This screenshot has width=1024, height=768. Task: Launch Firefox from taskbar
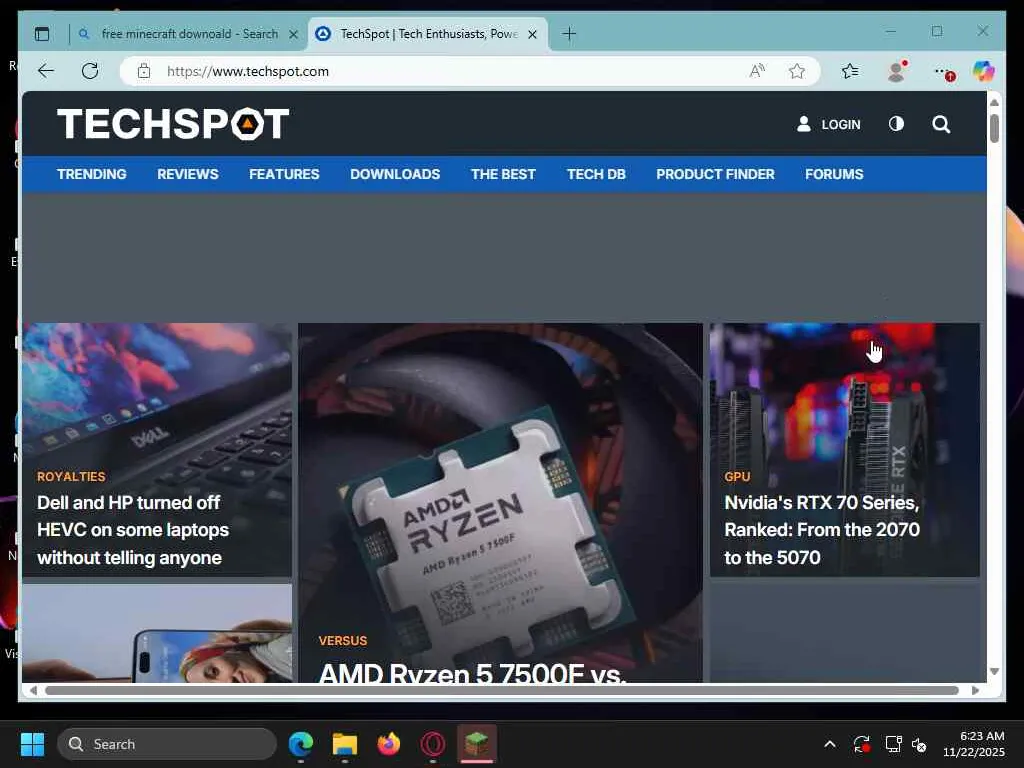tap(389, 744)
